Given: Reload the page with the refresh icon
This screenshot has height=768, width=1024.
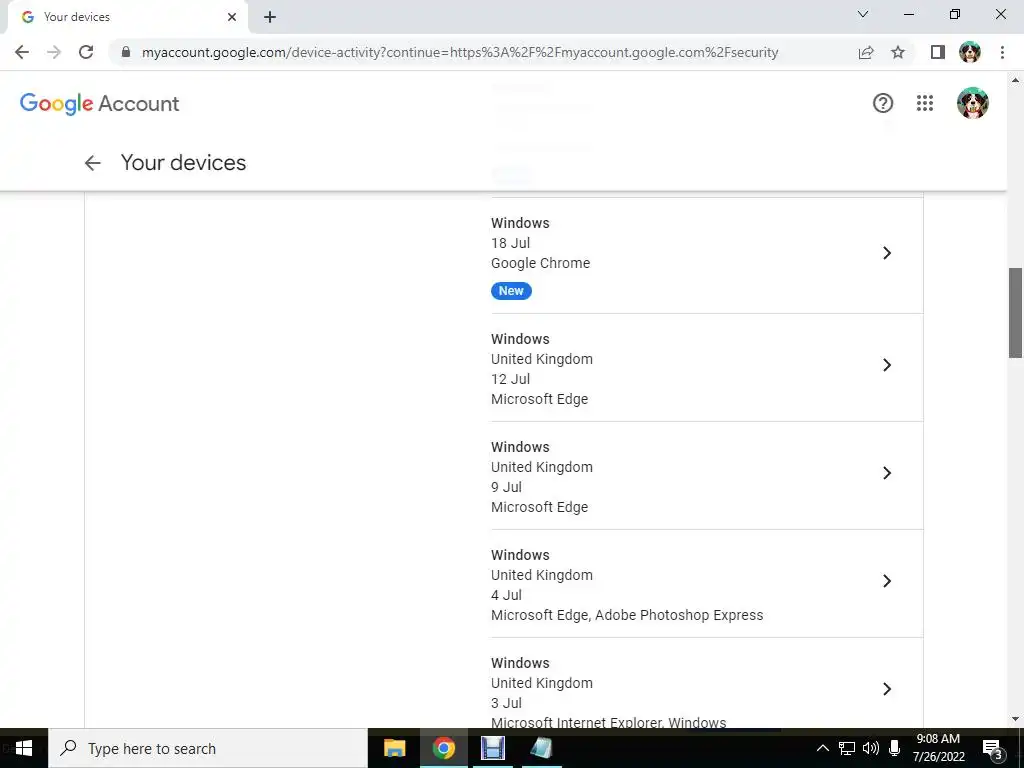Looking at the screenshot, I should [86, 52].
